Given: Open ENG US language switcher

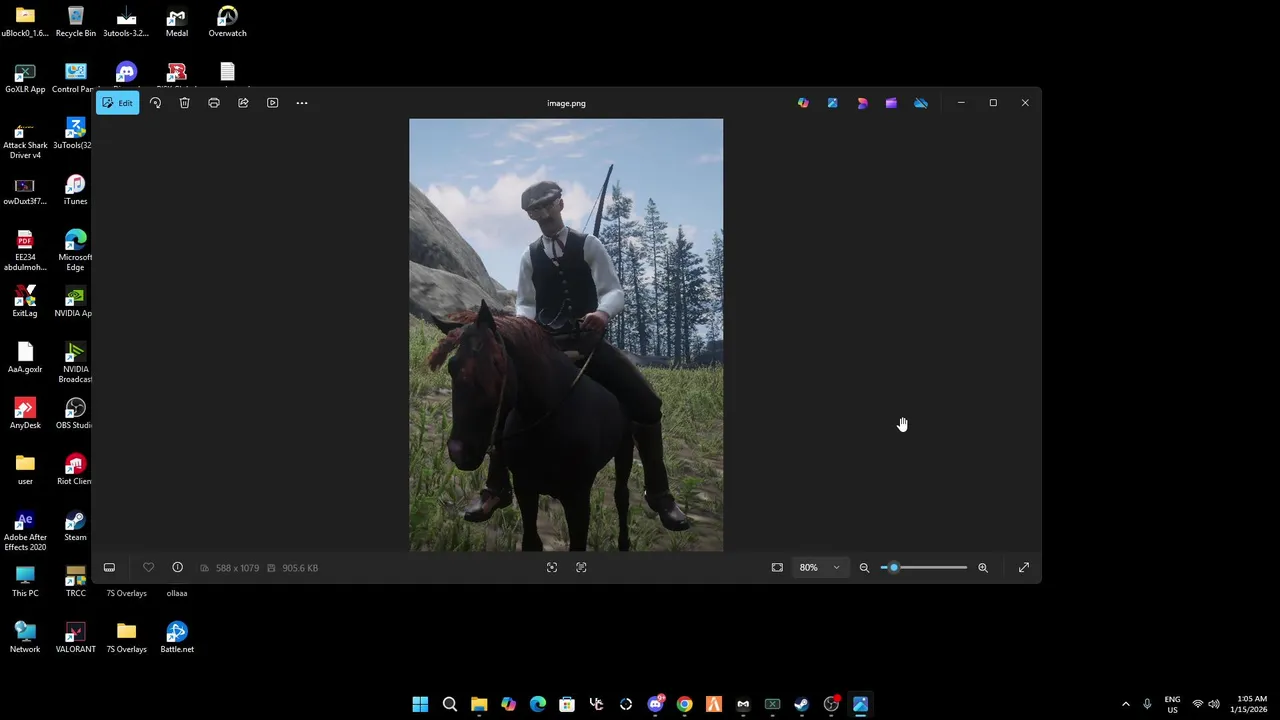Looking at the screenshot, I should coord(1172,704).
